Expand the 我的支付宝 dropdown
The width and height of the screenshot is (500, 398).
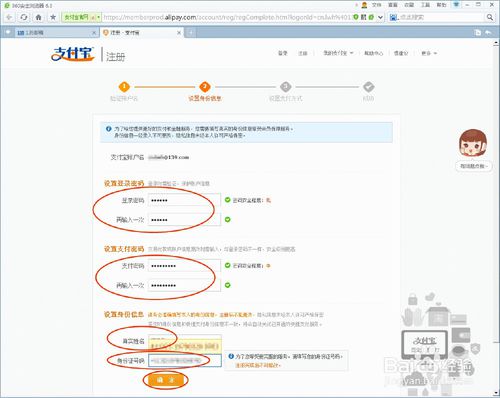[338, 53]
